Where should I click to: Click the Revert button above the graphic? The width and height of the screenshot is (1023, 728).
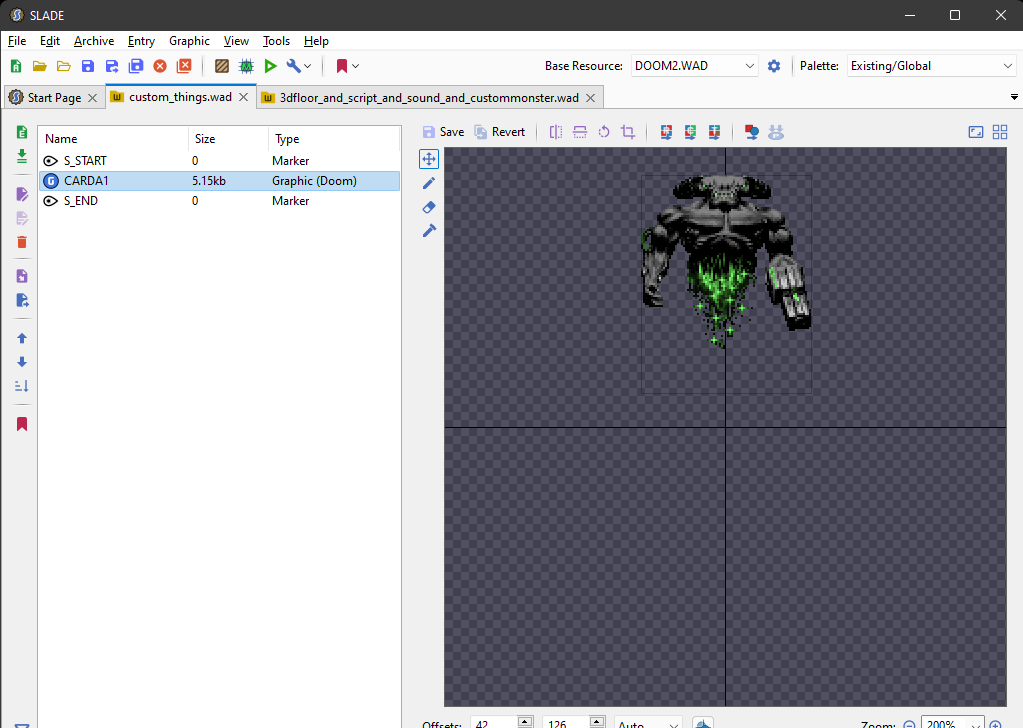(499, 132)
